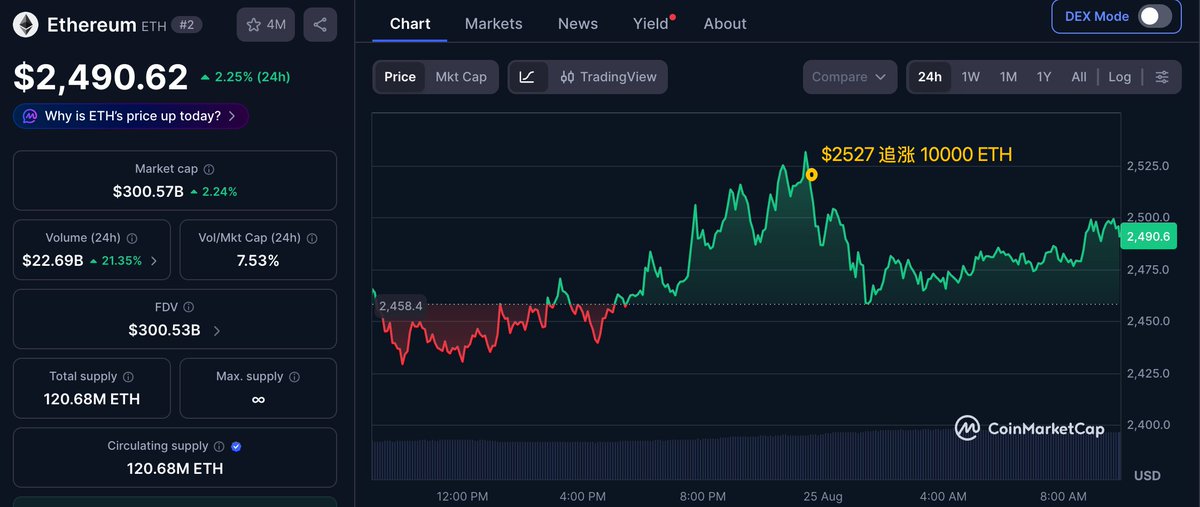Select 1Y time range
The width and height of the screenshot is (1200, 507).
(x=1044, y=77)
